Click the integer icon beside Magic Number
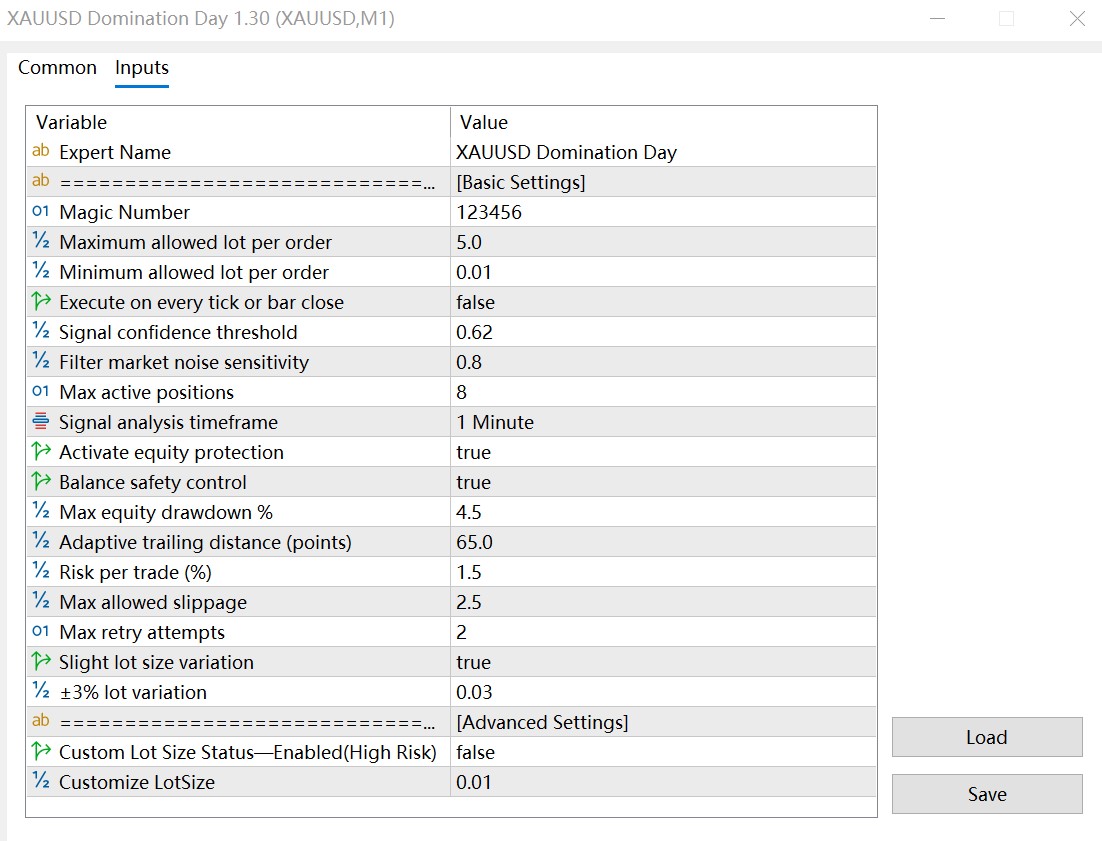 (41, 212)
